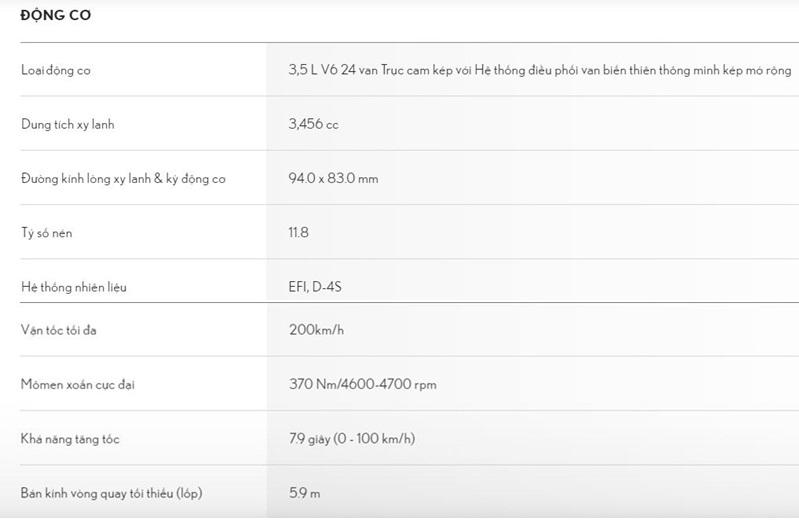
Task: Click the 370 Nm/4600-4700 rpm value
Action: pyautogui.click(x=363, y=384)
